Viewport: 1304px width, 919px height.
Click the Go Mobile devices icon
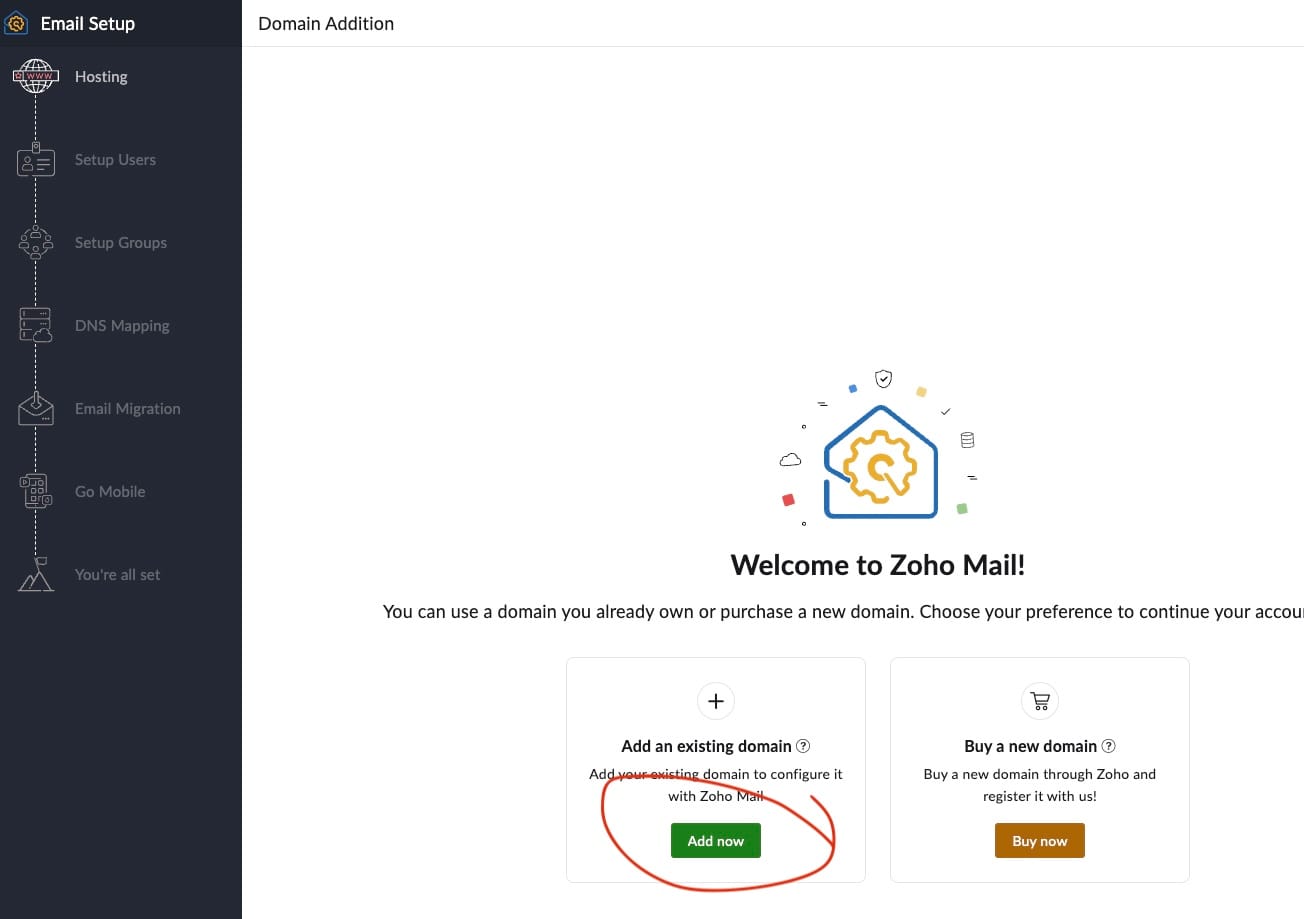36,492
